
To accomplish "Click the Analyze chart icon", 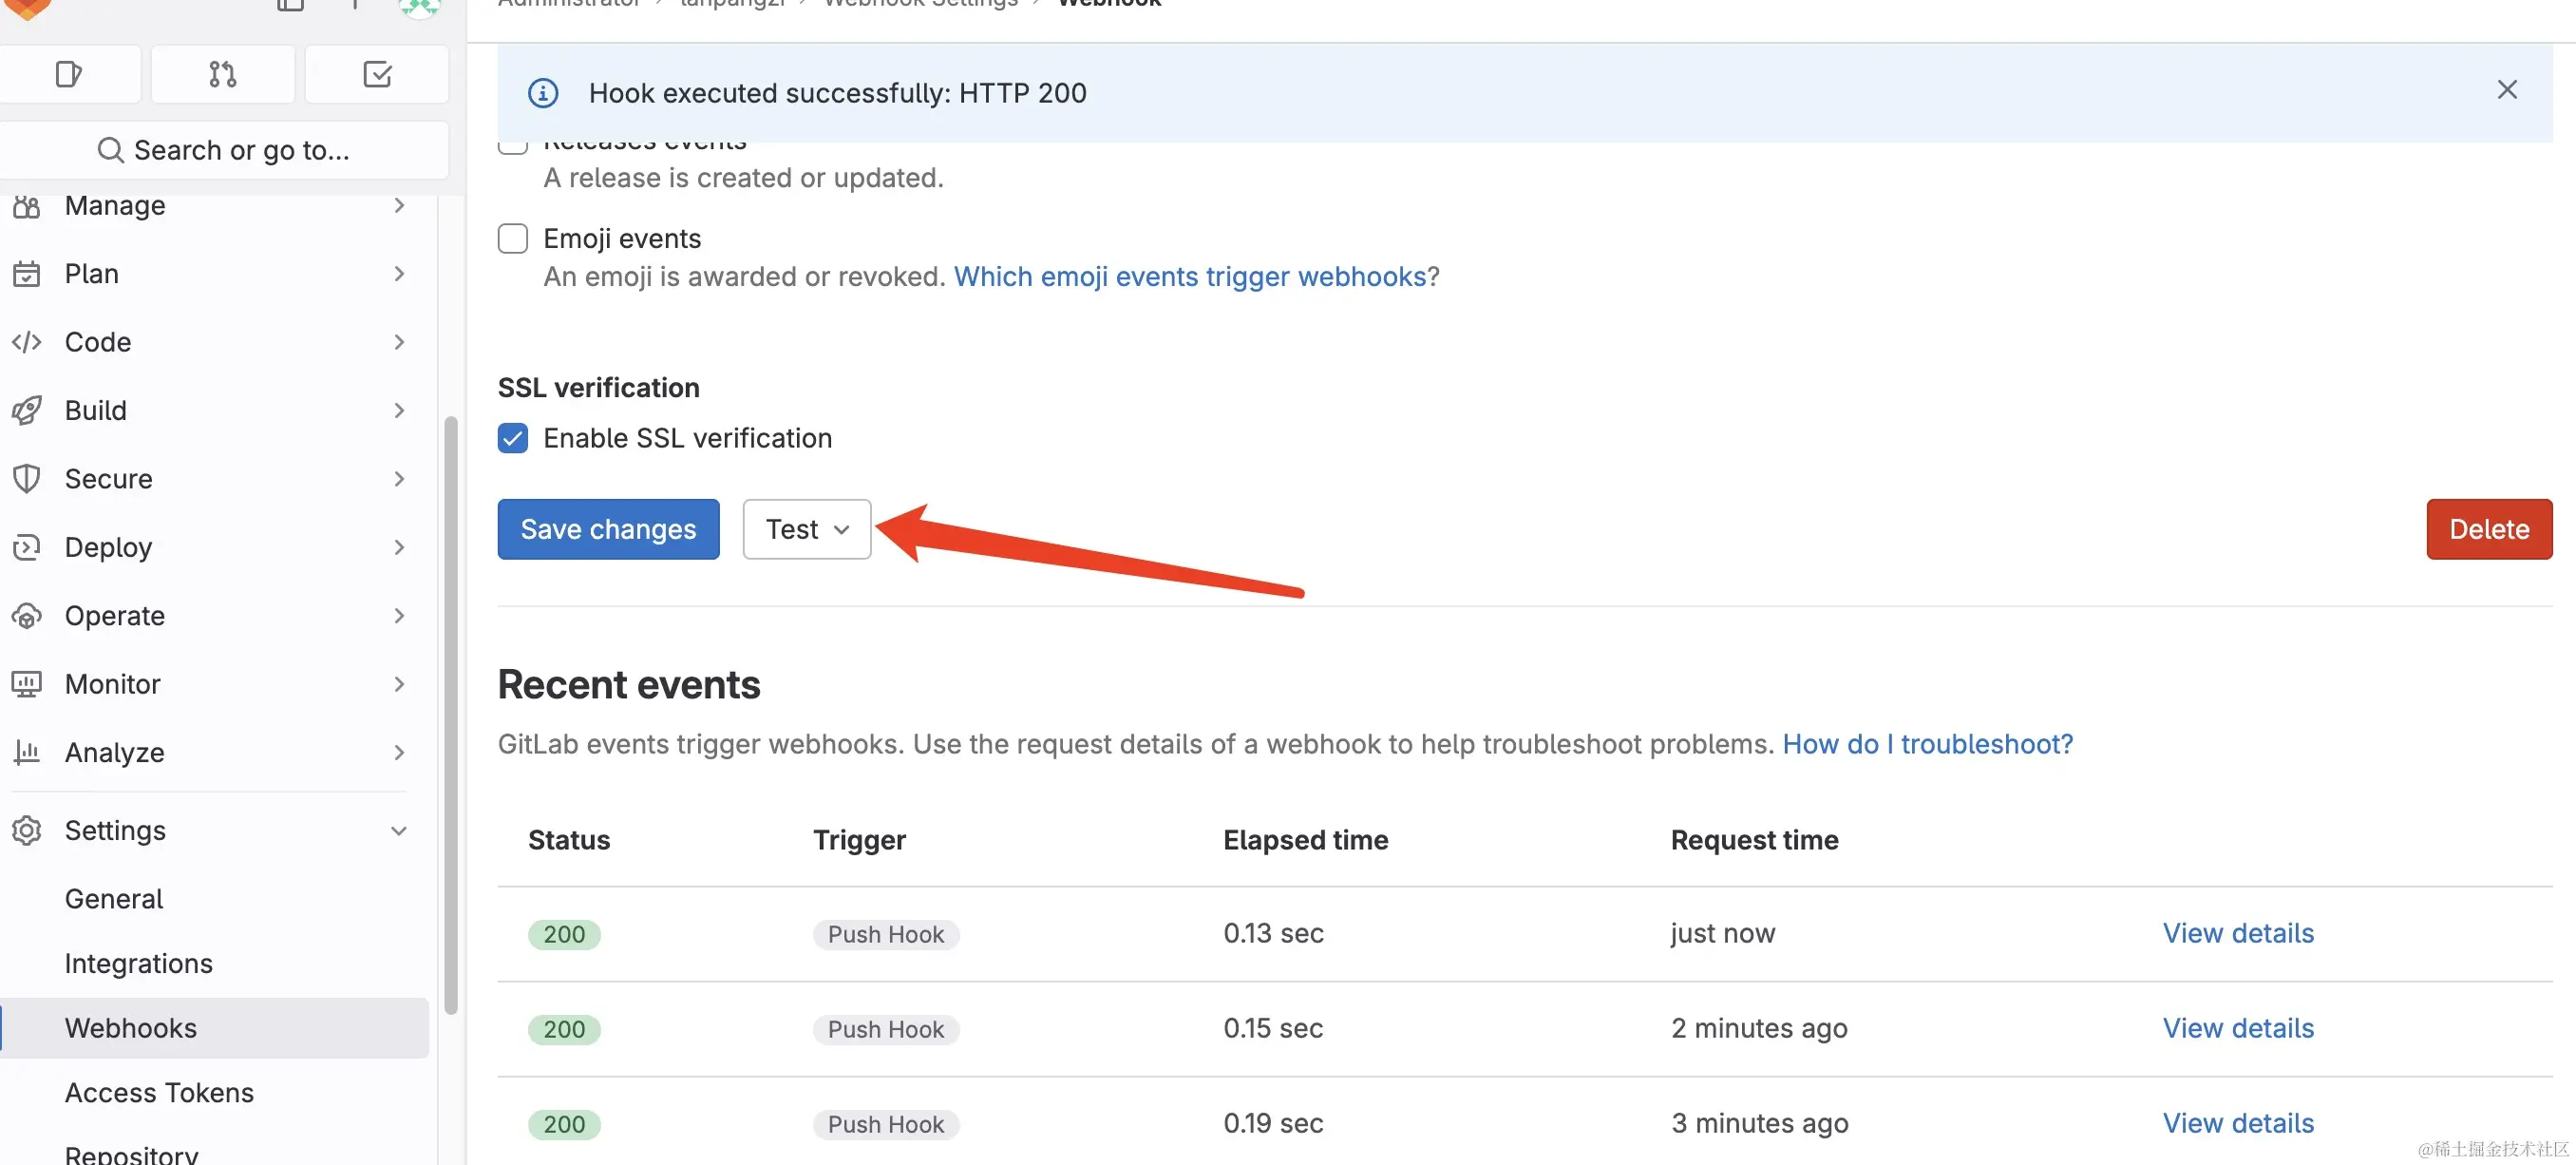I will 27,752.
